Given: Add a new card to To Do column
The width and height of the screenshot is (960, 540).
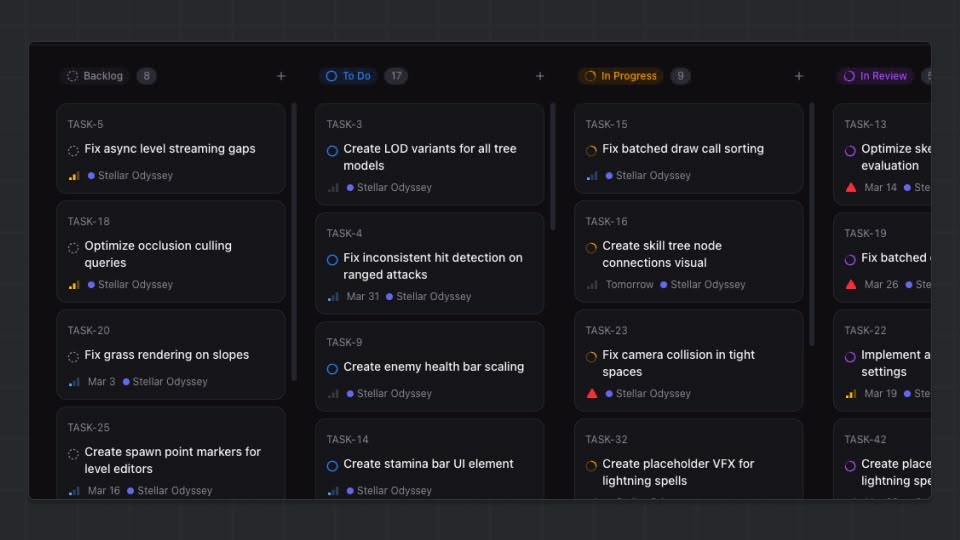Looking at the screenshot, I should pos(539,76).
